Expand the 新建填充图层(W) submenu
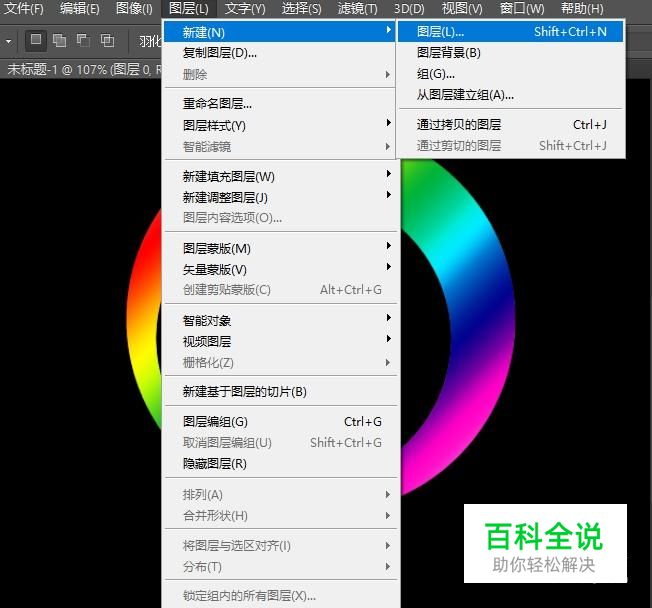Screen dimensions: 652x608 click(x=279, y=176)
